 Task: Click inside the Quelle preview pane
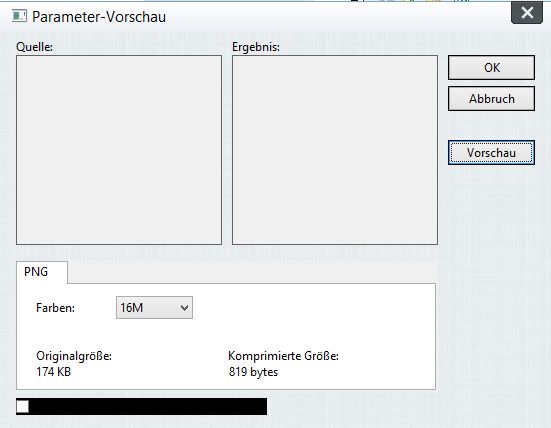click(x=119, y=150)
